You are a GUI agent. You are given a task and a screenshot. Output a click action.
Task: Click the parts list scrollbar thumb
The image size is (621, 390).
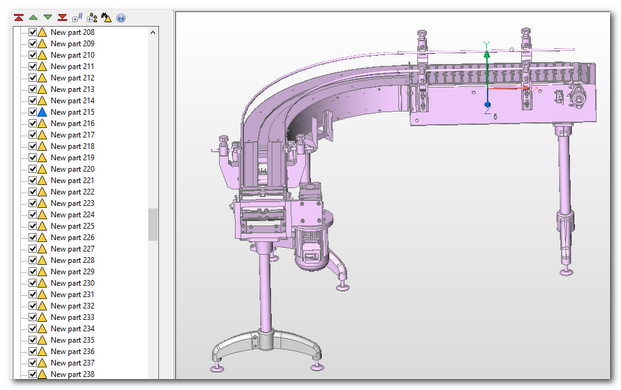coord(153,224)
